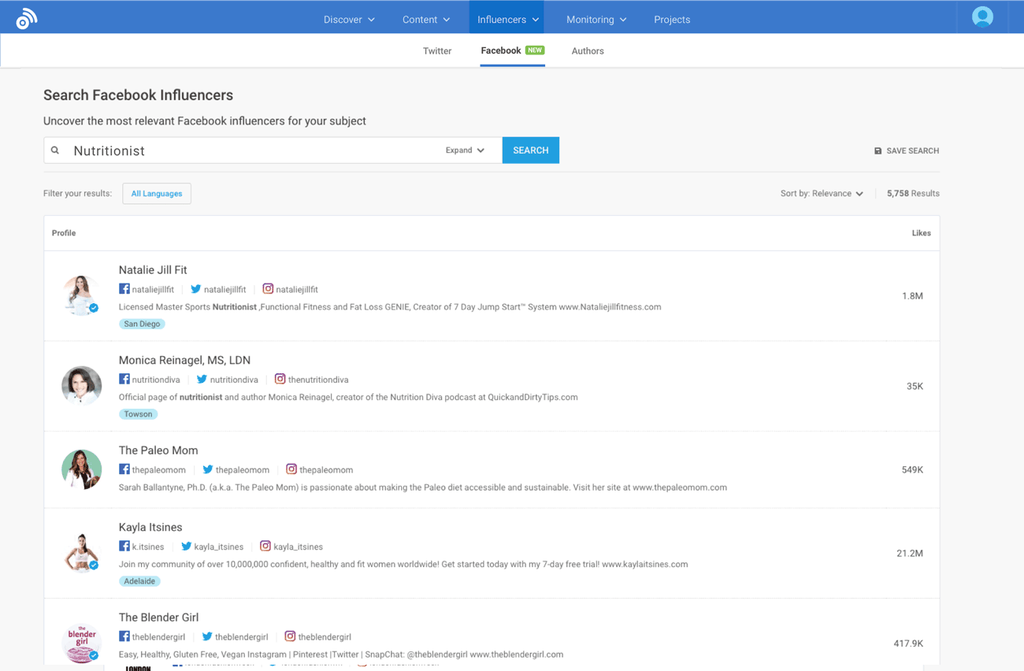The image size is (1024, 671).
Task: Click The Blender Girl profile photo
Action: [82, 643]
